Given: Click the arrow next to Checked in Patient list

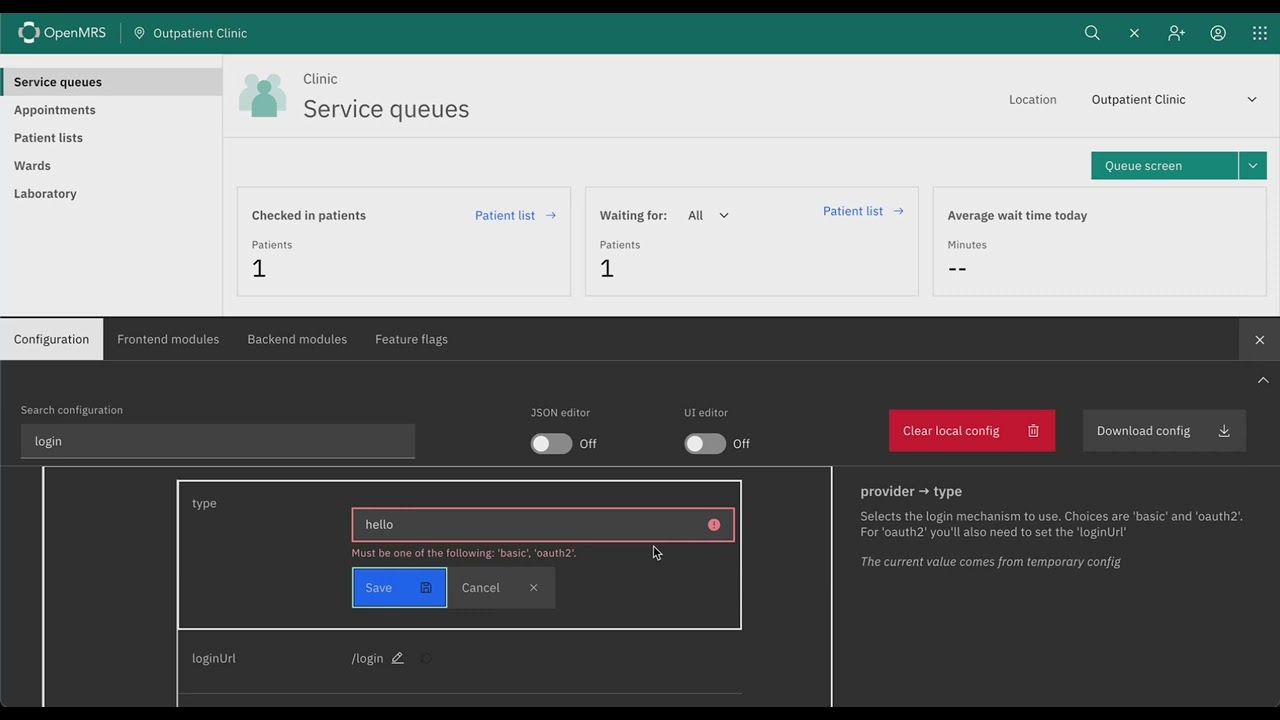Looking at the screenshot, I should [x=550, y=215].
